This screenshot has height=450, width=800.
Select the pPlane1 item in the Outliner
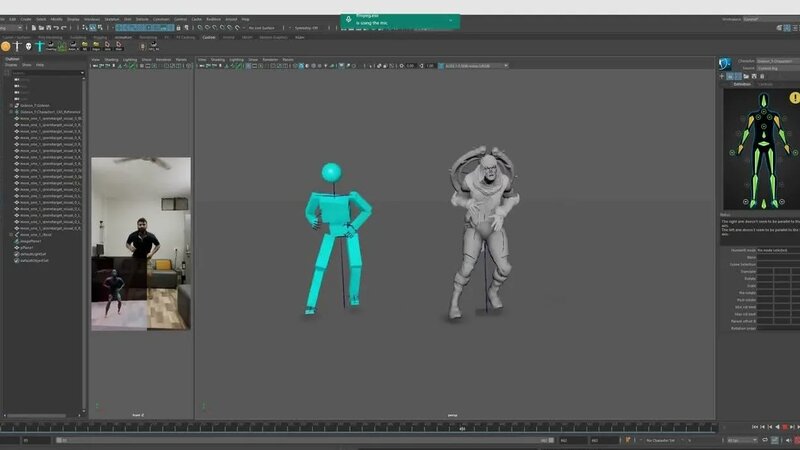tap(27, 247)
